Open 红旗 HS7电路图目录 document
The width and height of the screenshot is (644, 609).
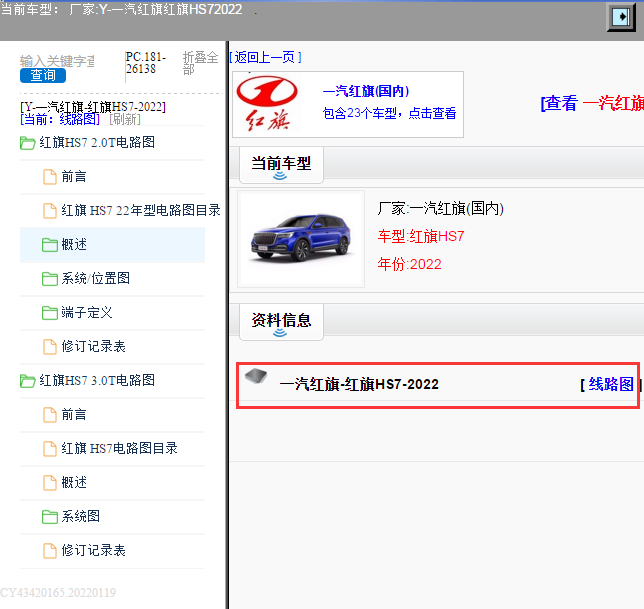click(120, 448)
